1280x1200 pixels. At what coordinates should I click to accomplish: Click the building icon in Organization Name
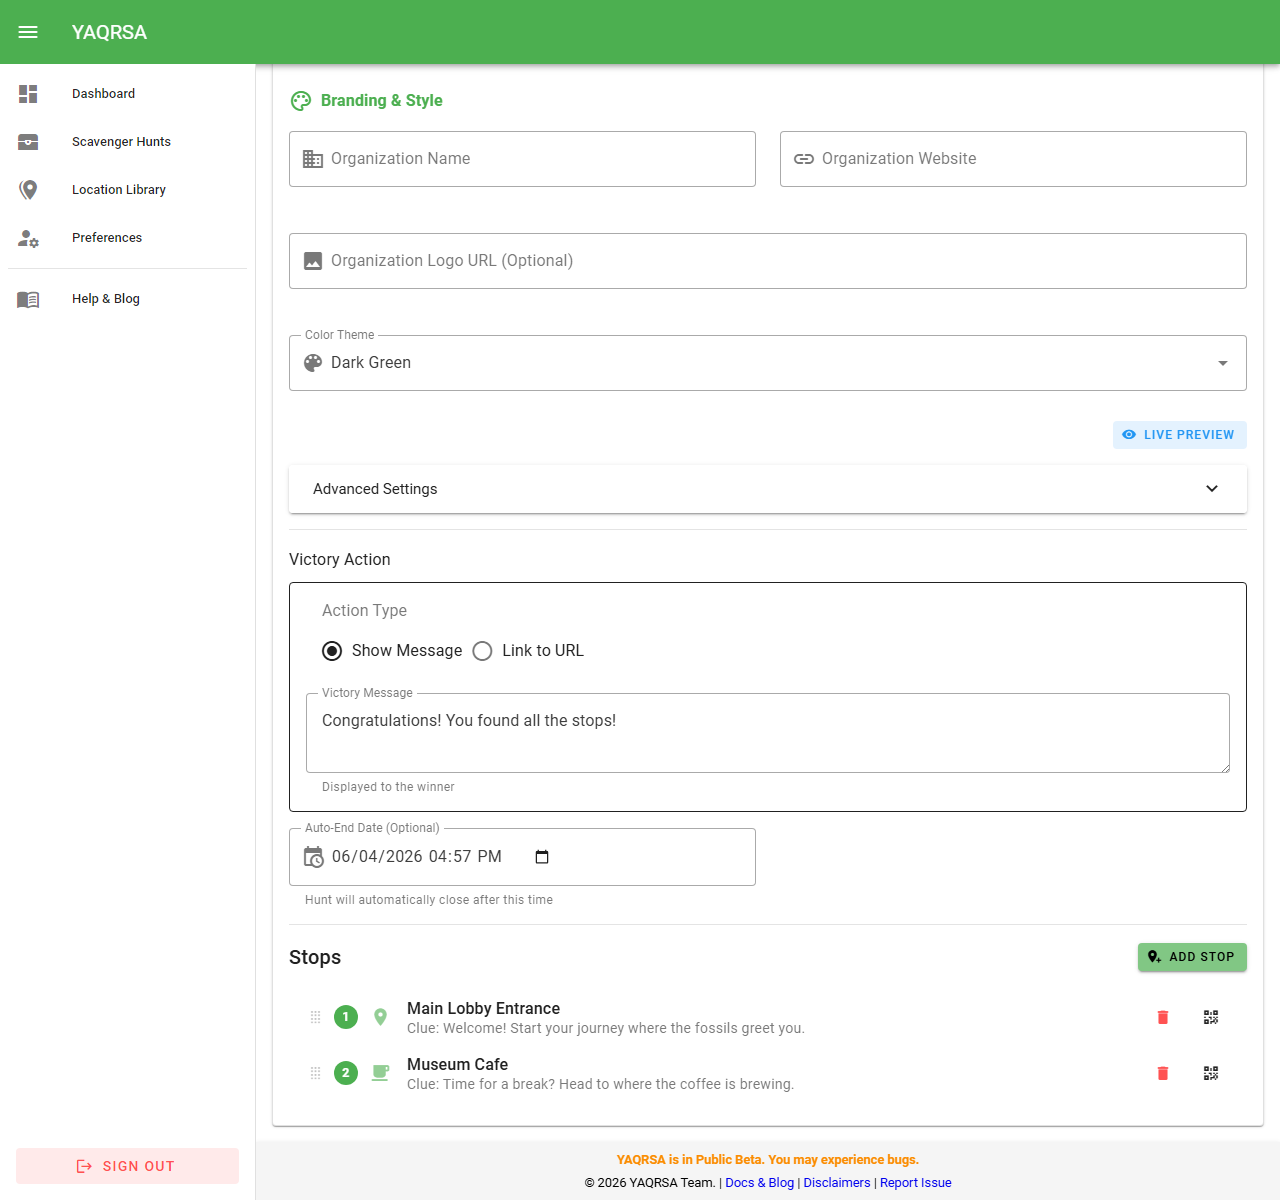coord(313,159)
